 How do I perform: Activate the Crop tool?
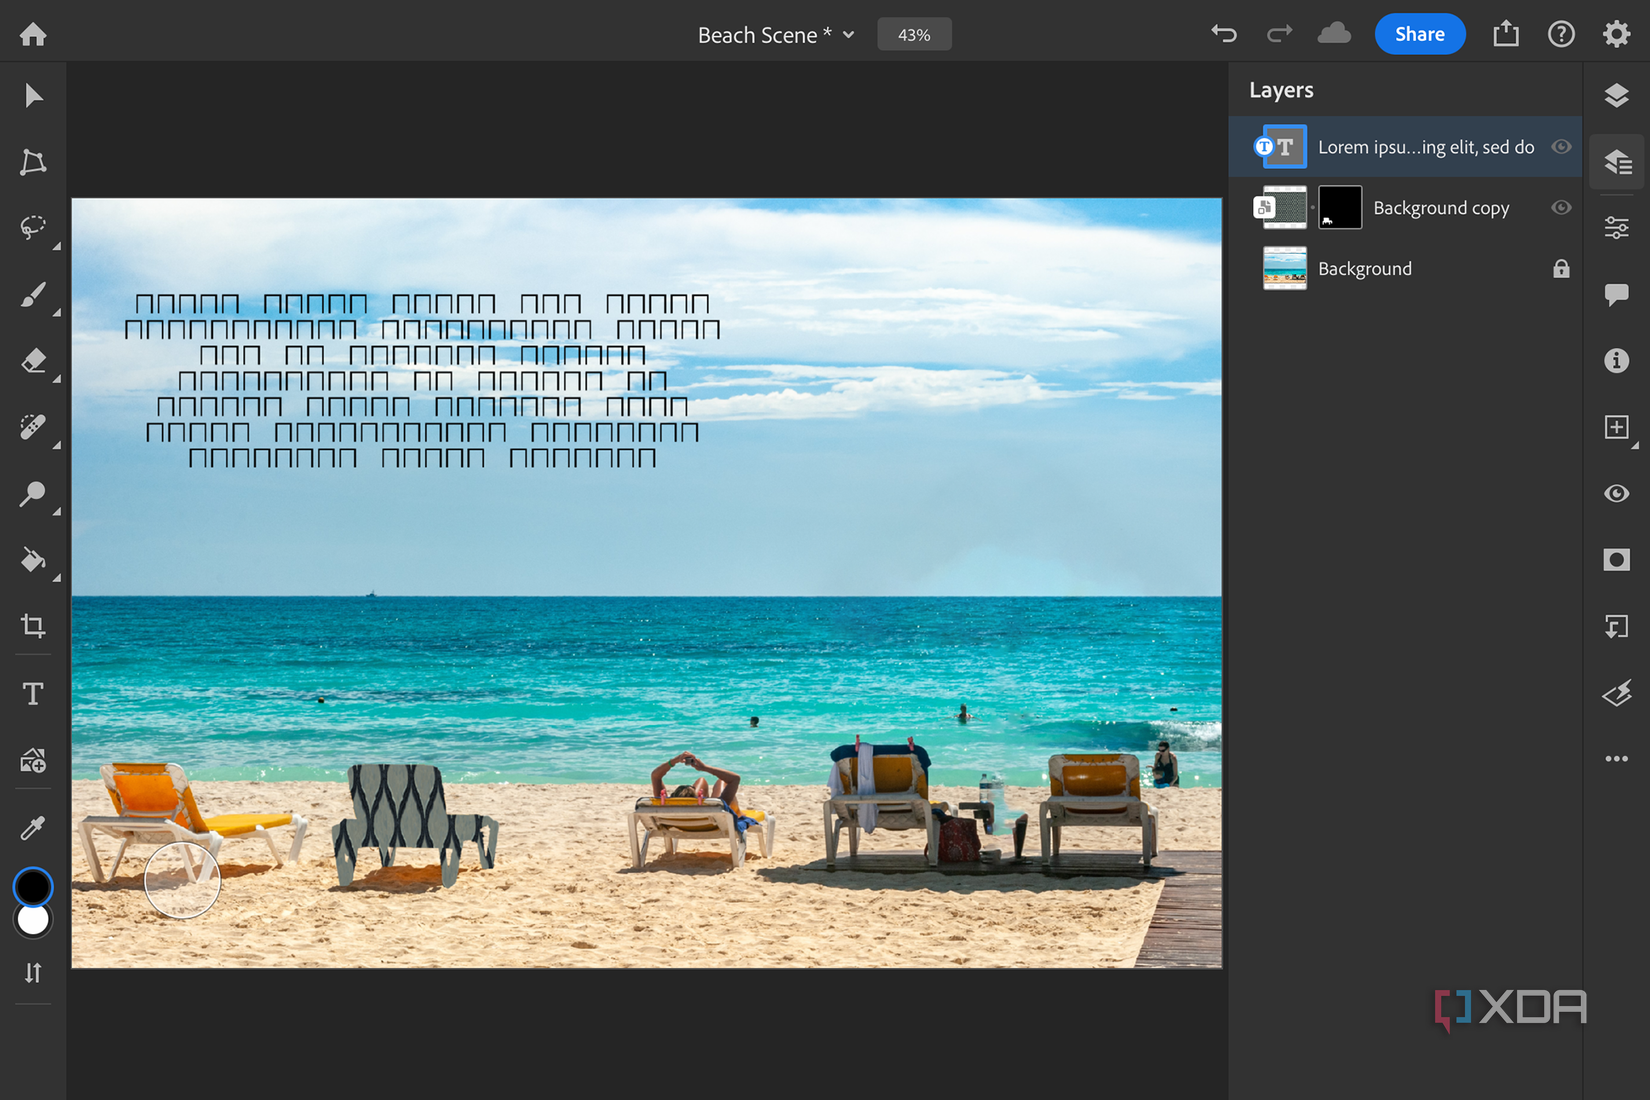33,626
